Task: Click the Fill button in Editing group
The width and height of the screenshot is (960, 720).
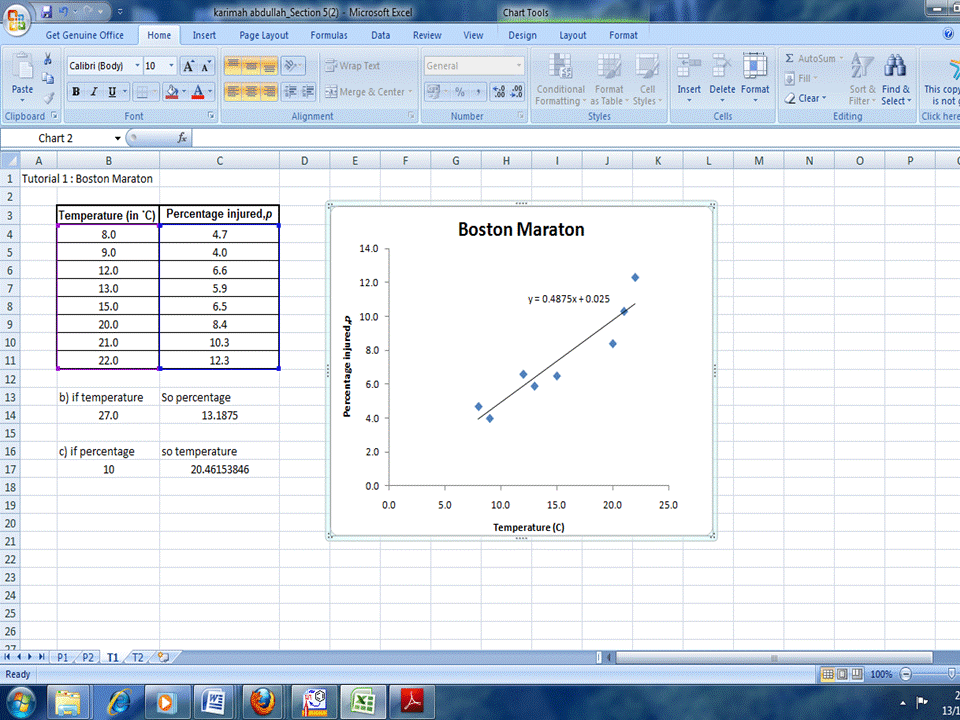Action: click(801, 78)
